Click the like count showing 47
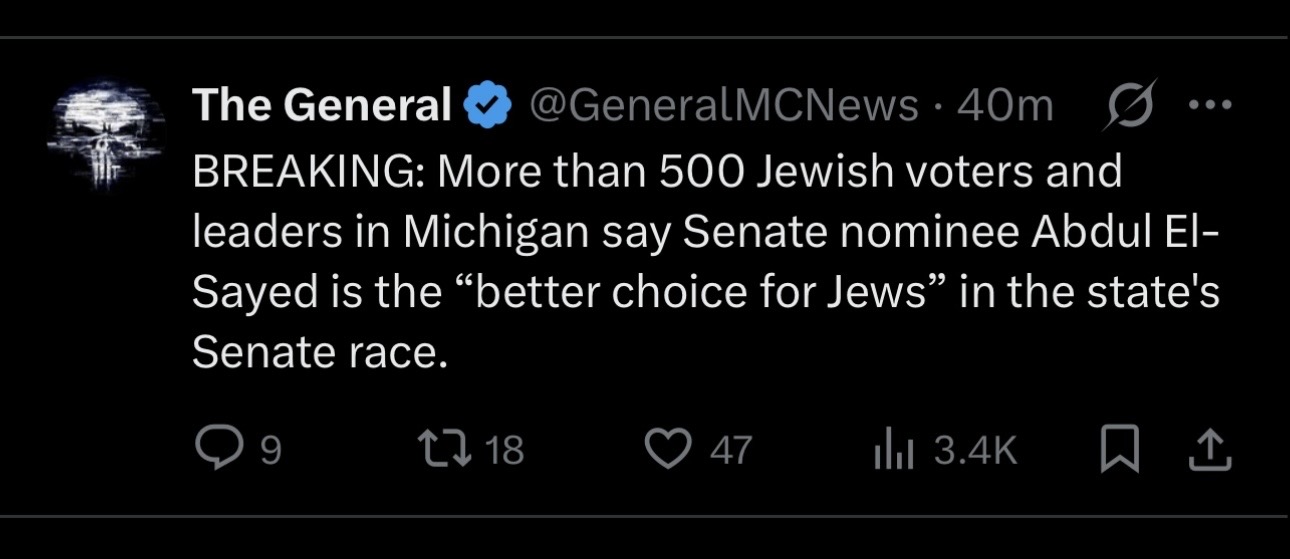1290x559 pixels. [x=730, y=451]
